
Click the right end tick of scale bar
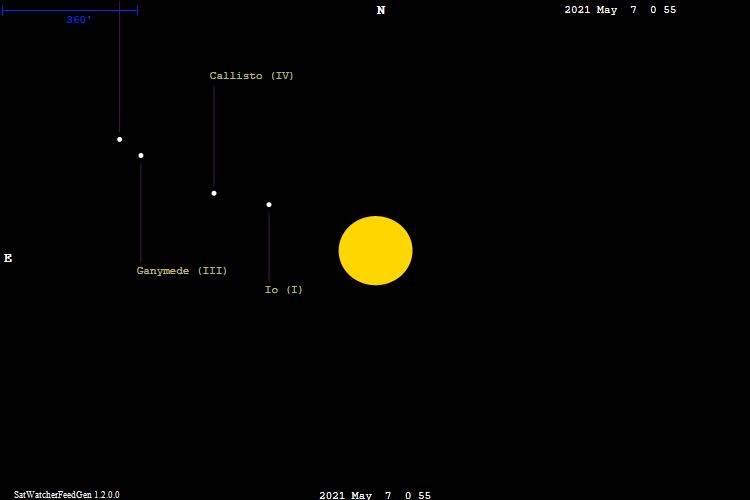pyautogui.click(x=137, y=11)
